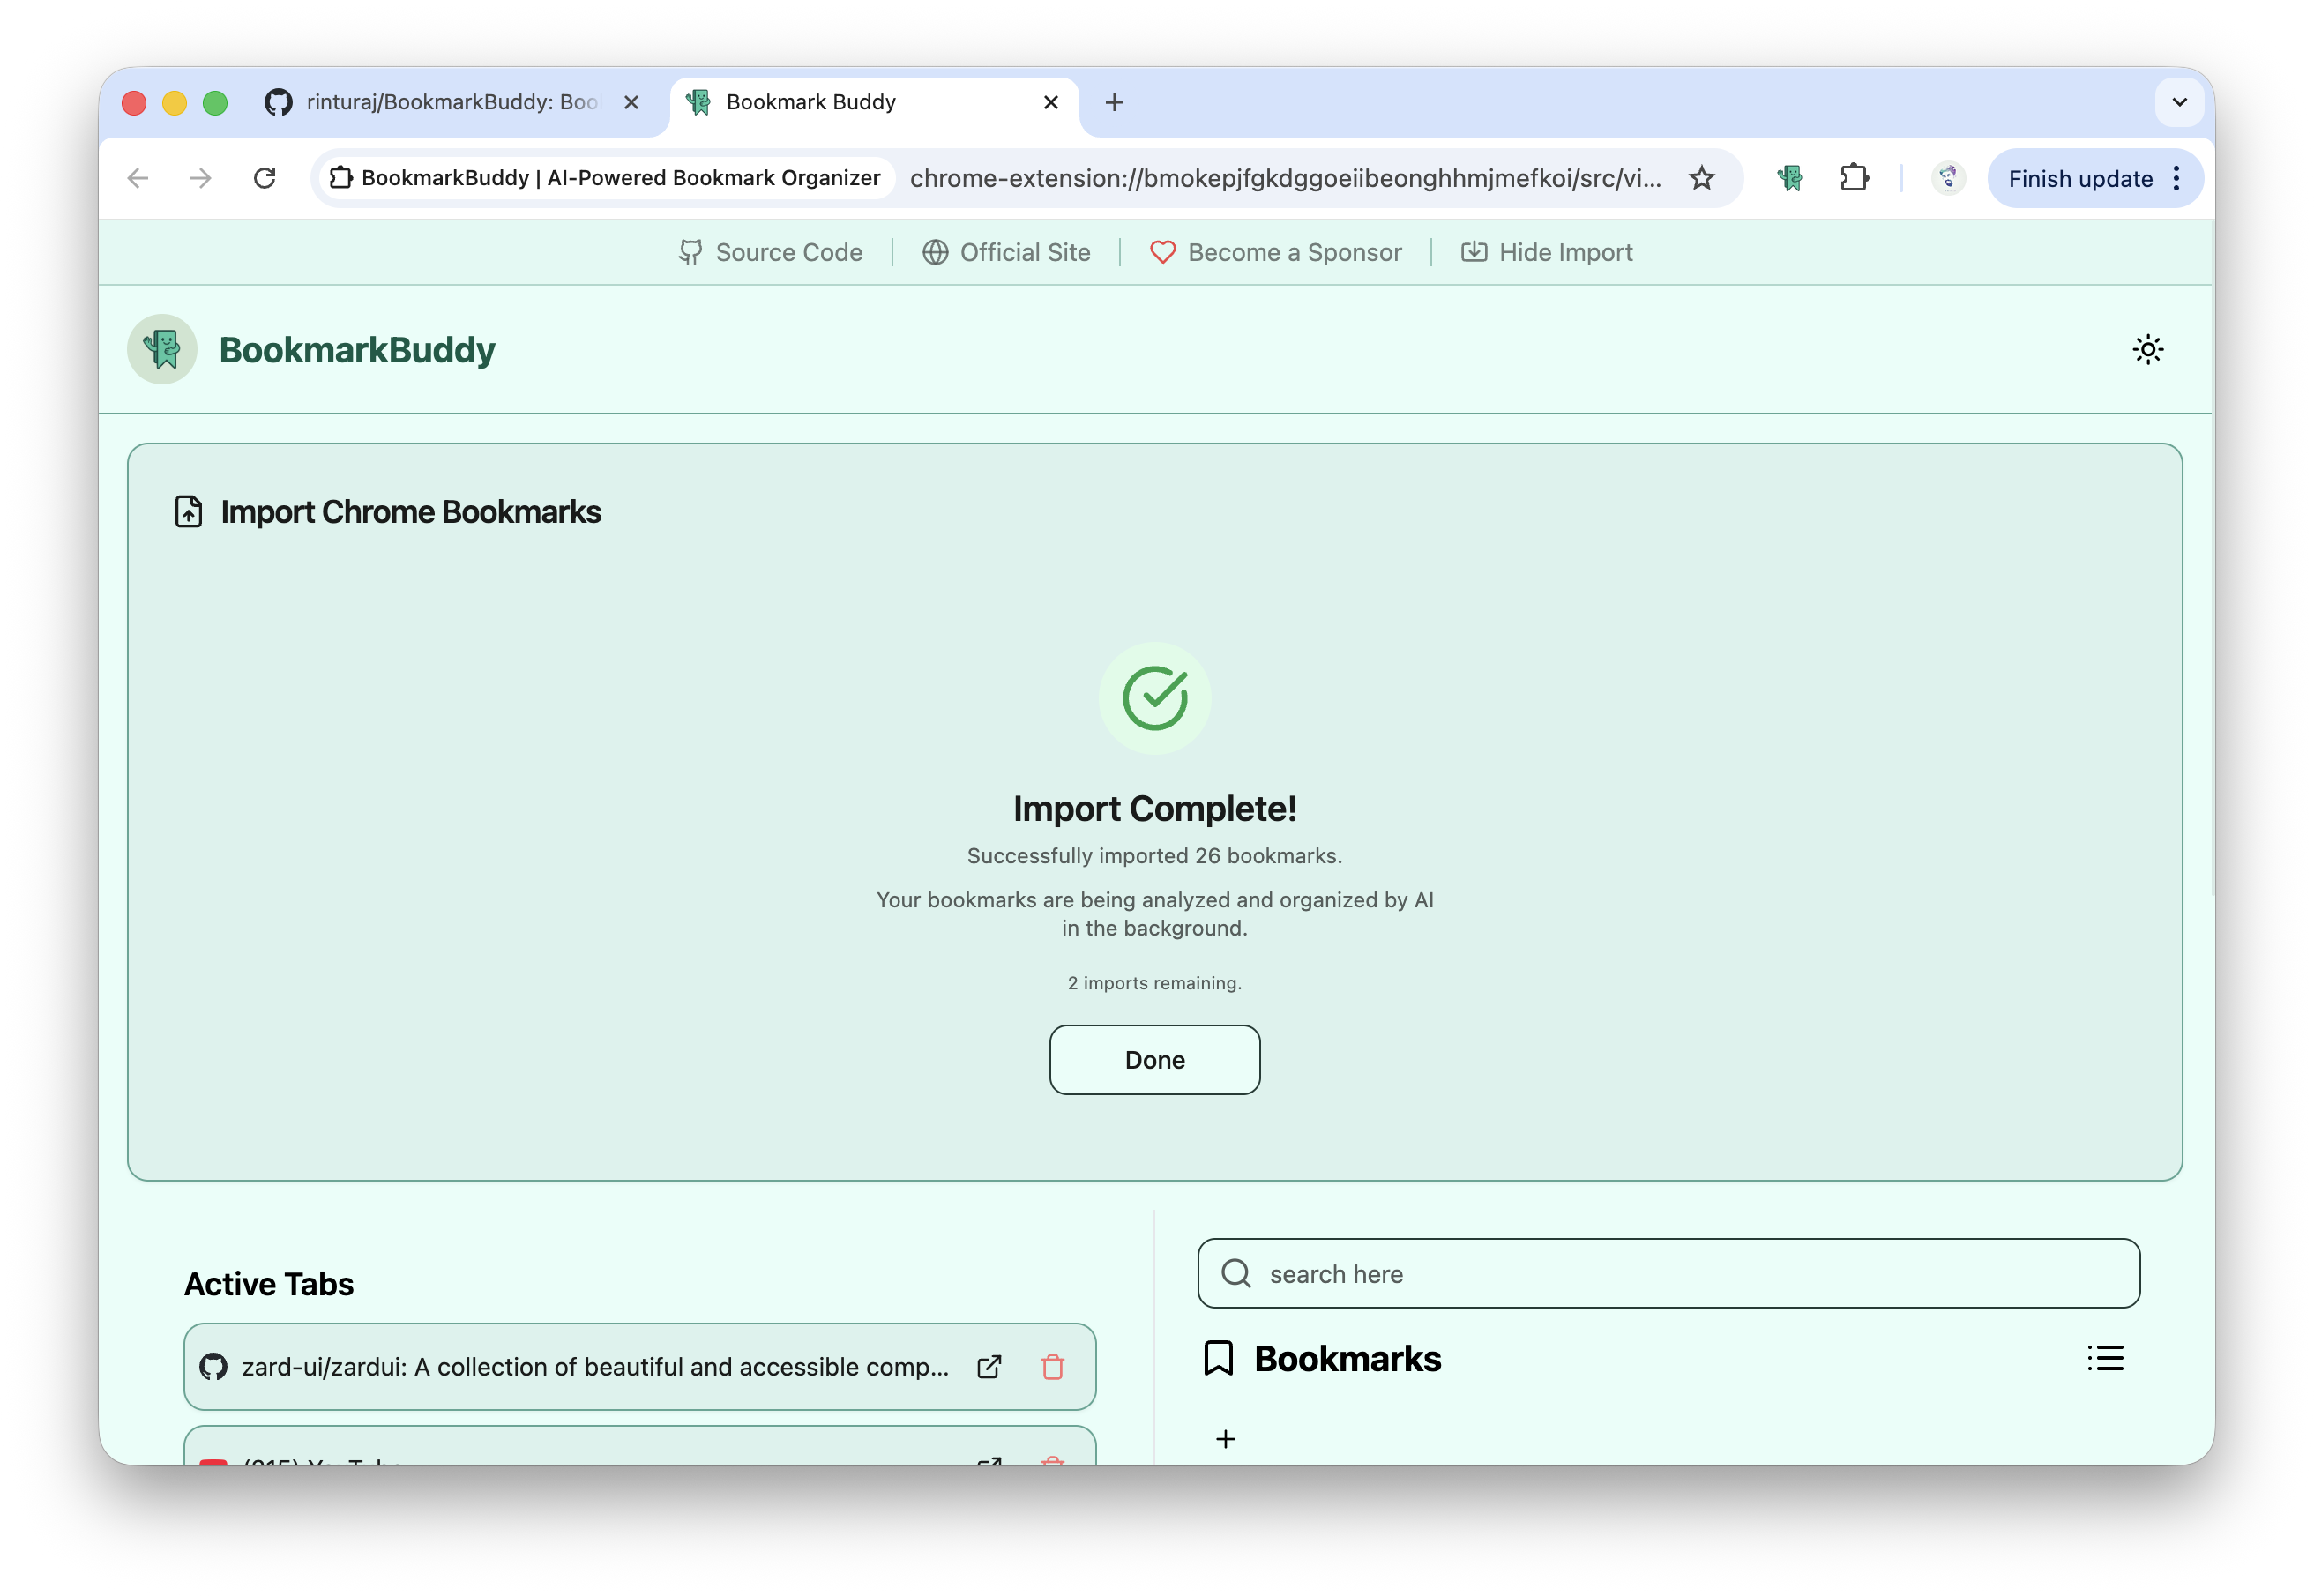Star the current page in the address bar
Viewport: 2314px width, 1596px height.
(1701, 178)
